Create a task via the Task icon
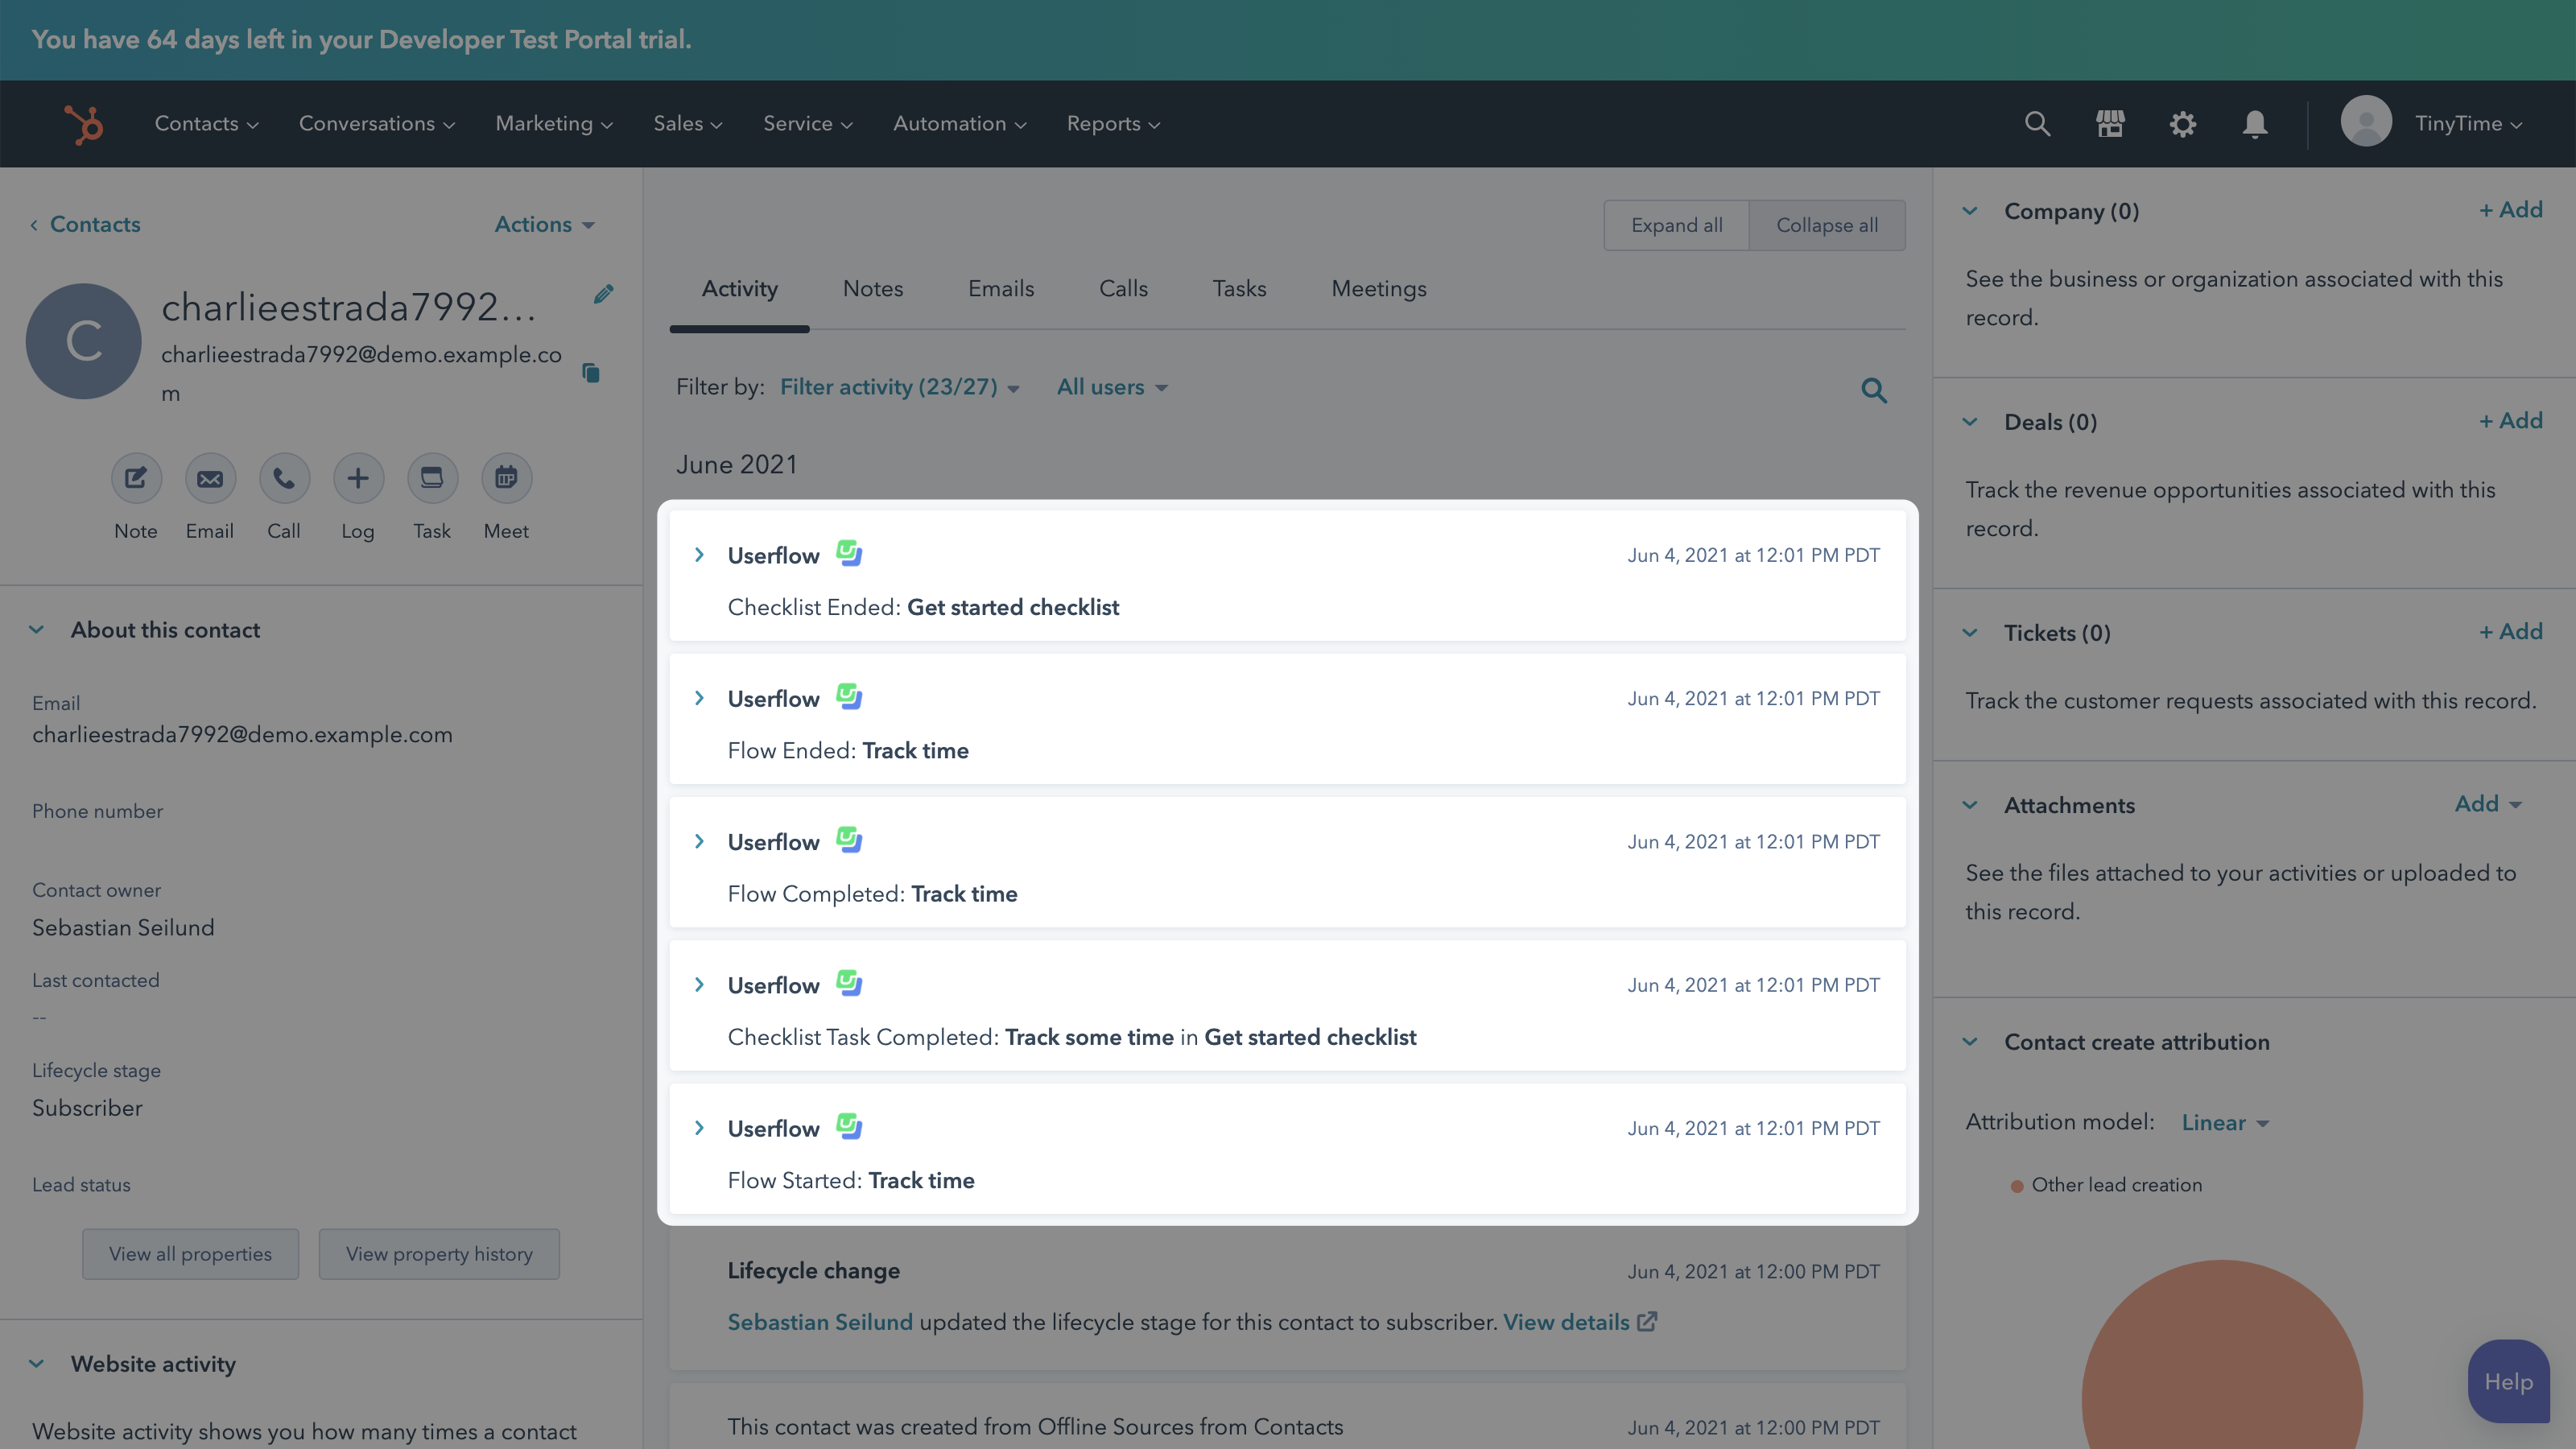This screenshot has width=2576, height=1449. coord(432,478)
